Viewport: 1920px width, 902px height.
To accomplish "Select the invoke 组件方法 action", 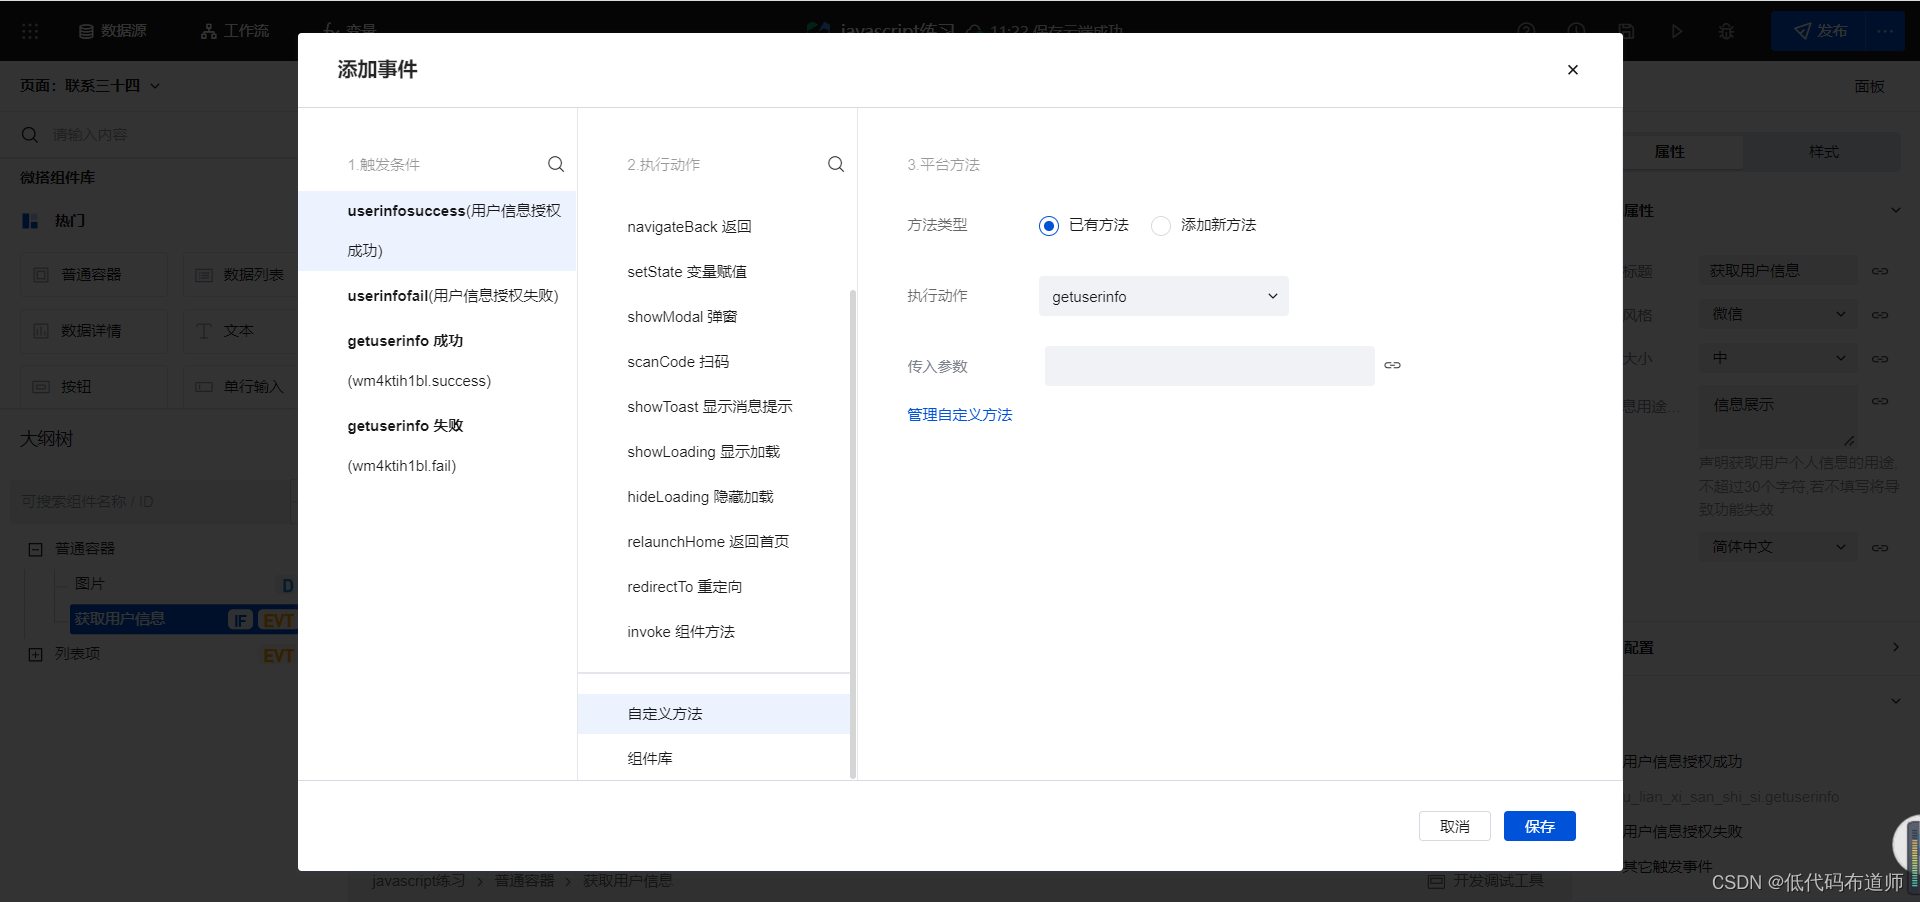I will tap(681, 632).
